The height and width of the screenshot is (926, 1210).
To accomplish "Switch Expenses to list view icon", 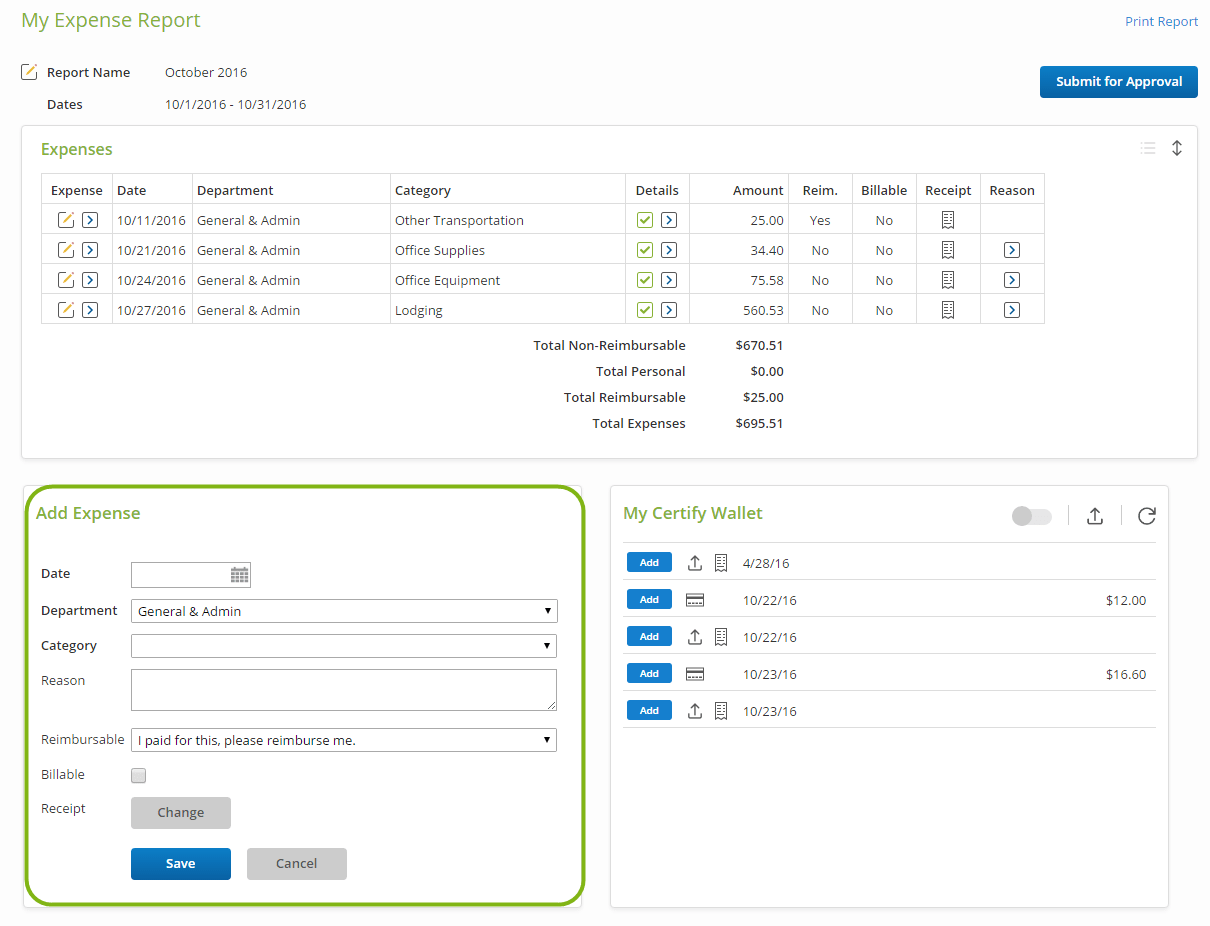I will click(1148, 148).
